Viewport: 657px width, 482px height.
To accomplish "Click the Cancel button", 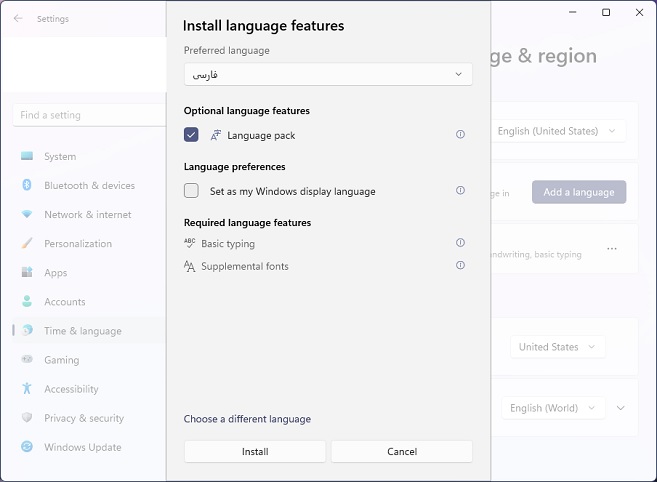I will point(402,451).
